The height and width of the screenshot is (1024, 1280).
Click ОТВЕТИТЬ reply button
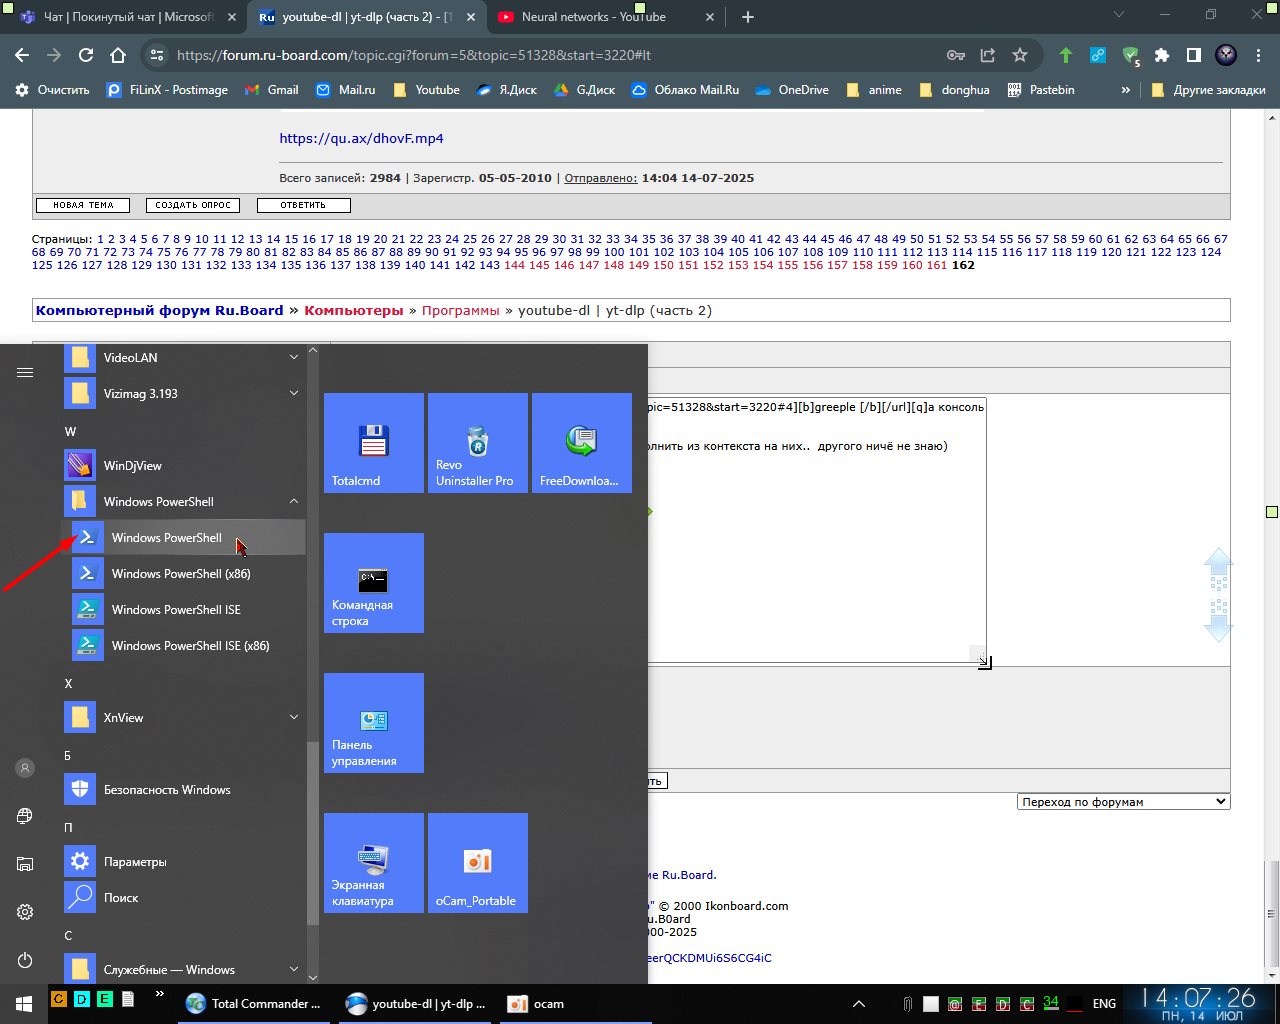click(303, 205)
